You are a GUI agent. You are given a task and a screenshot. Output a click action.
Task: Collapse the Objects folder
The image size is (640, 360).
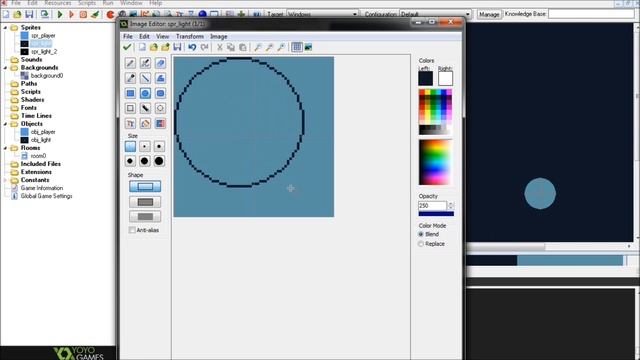(x=5, y=124)
